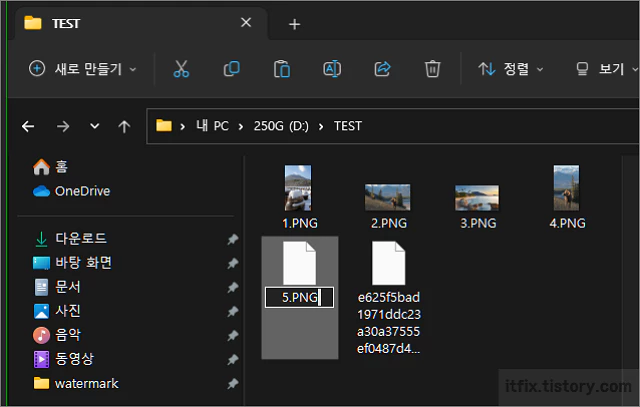Click the Rename icon in toolbar

332,69
